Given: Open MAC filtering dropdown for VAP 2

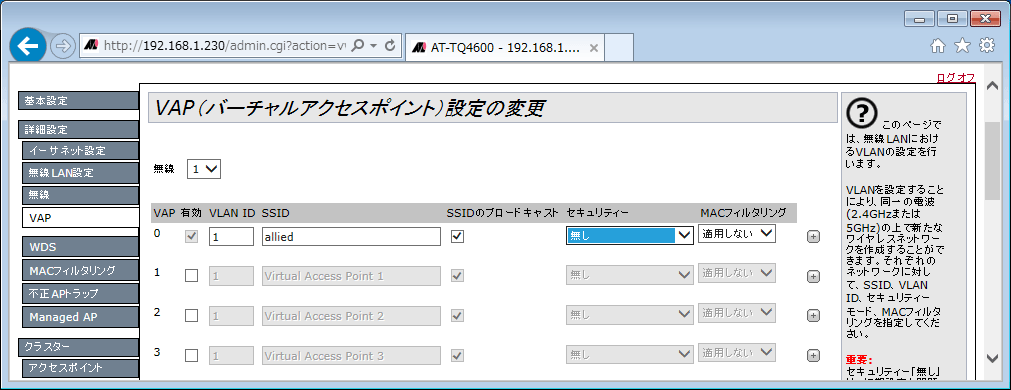Looking at the screenshot, I should [737, 313].
